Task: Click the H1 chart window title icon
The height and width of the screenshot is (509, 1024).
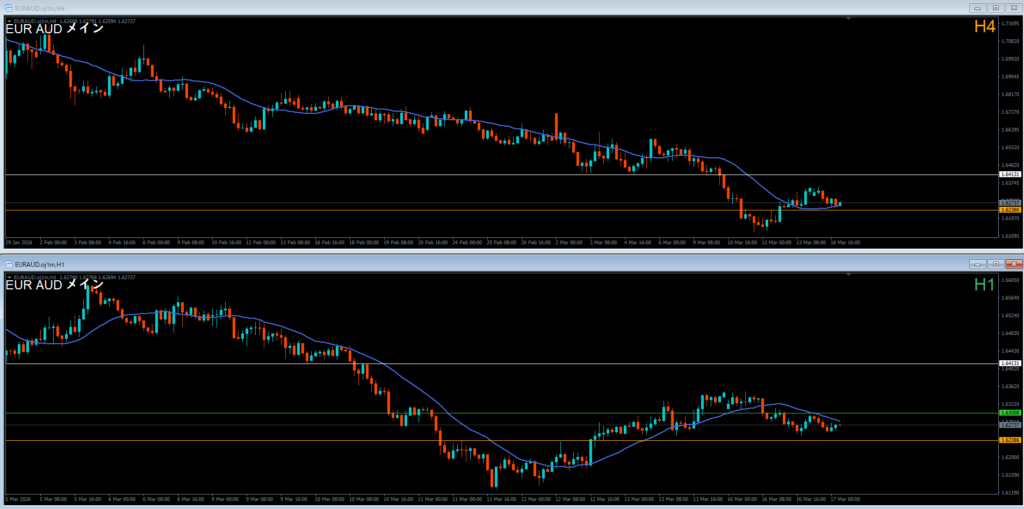Action: click(x=11, y=263)
